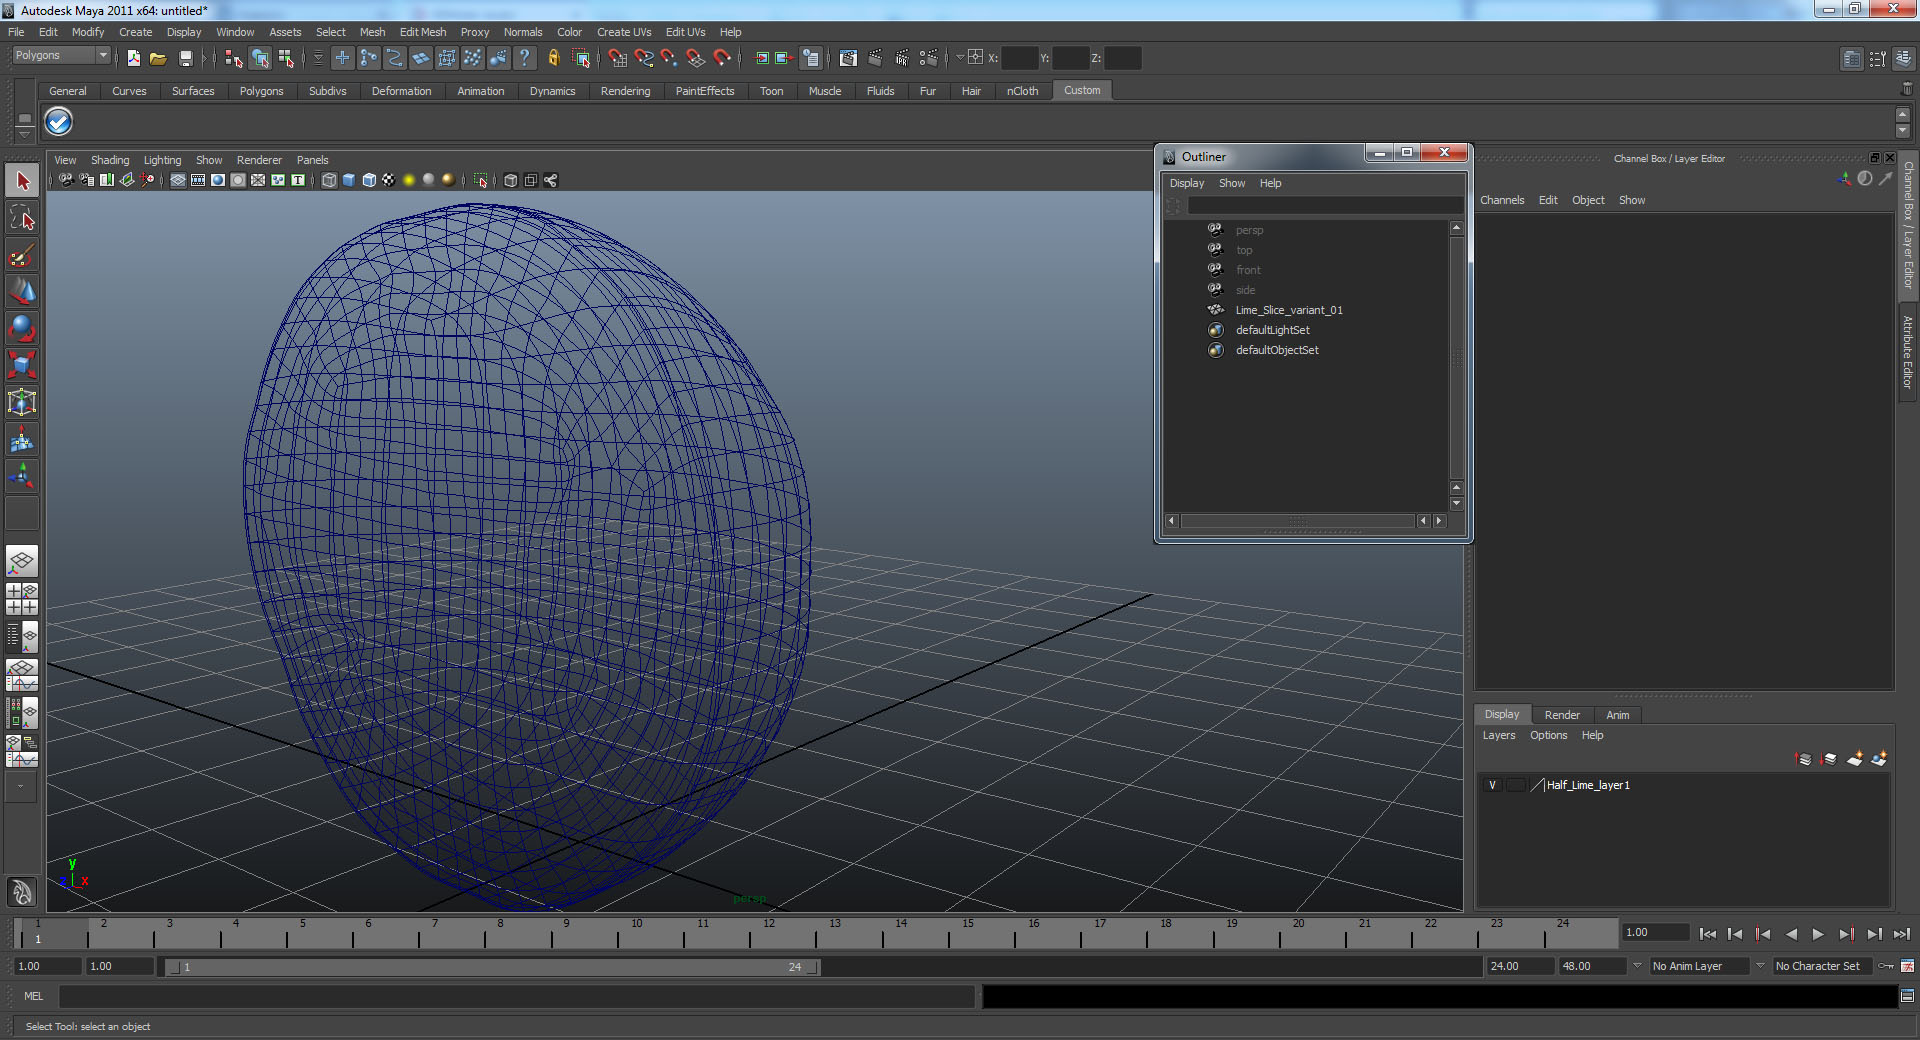The width and height of the screenshot is (1920, 1040).
Task: Click Render Current Frame clapboard icon
Action: [x=875, y=58]
